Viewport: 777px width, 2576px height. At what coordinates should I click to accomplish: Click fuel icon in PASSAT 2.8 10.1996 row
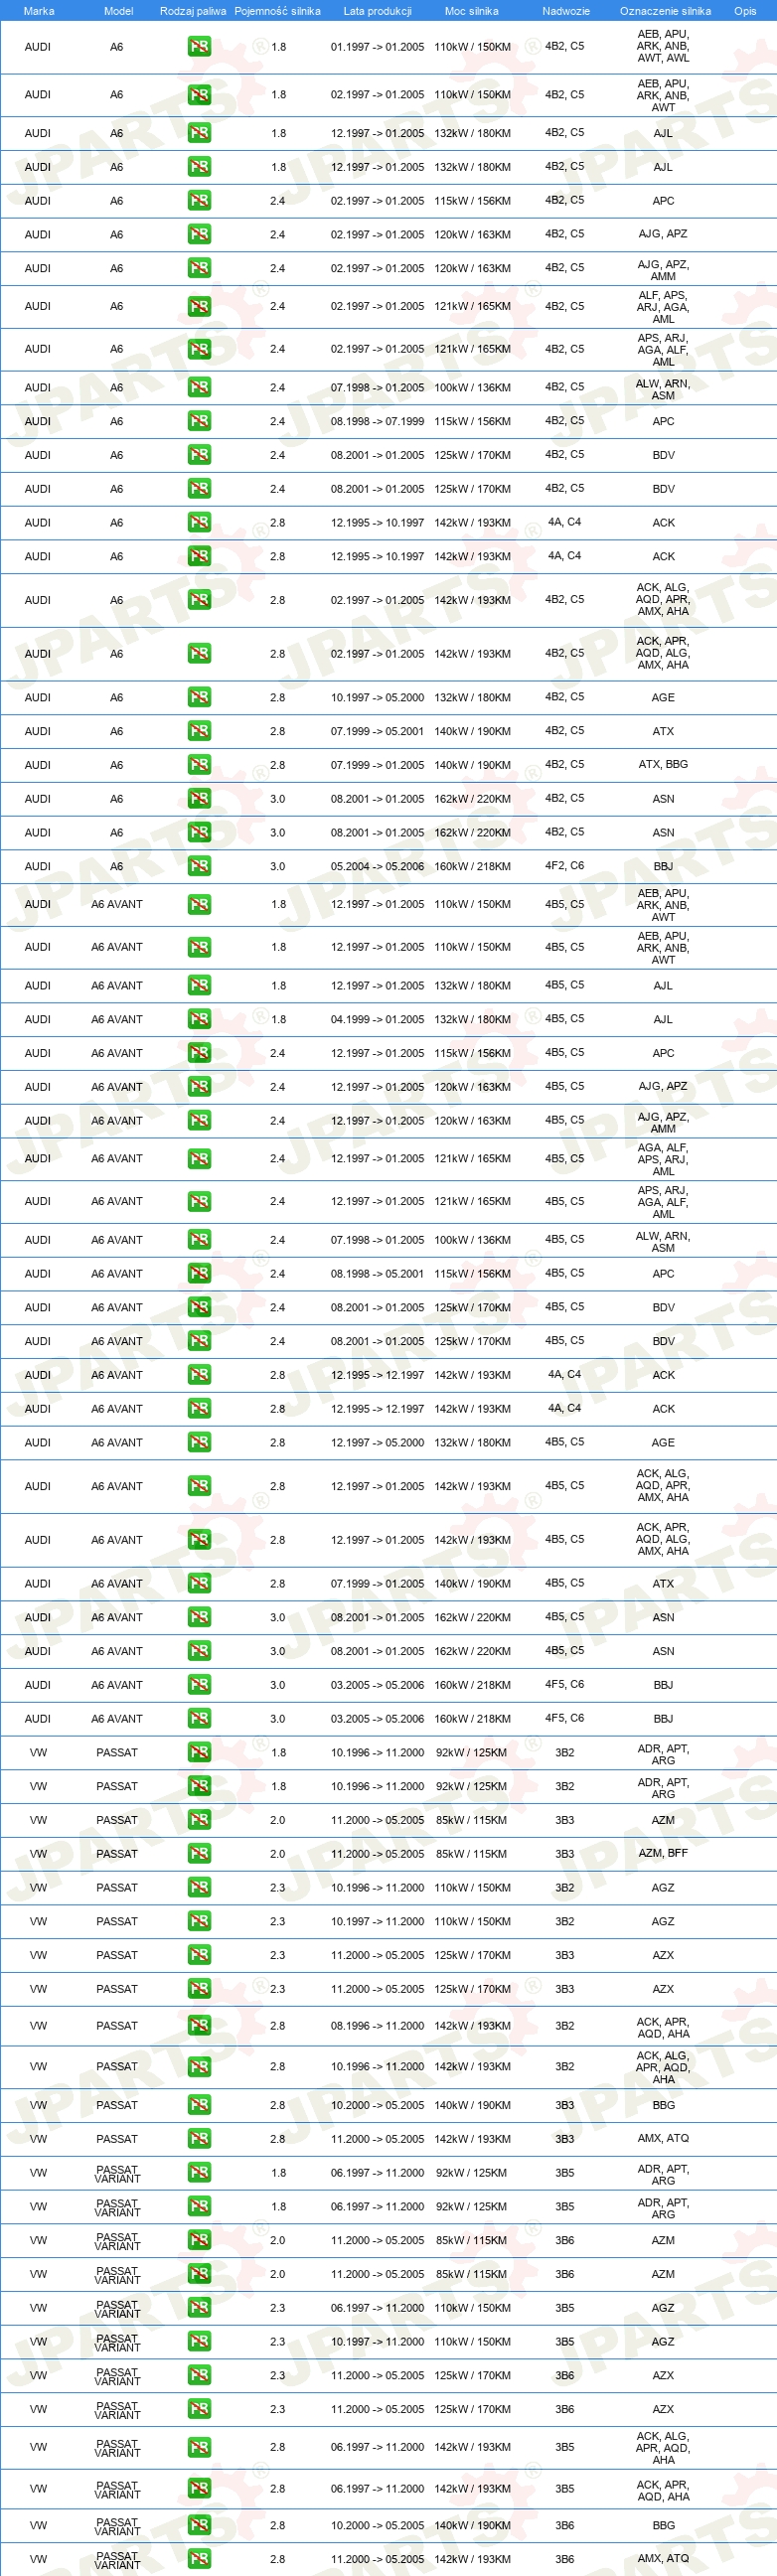(199, 2067)
